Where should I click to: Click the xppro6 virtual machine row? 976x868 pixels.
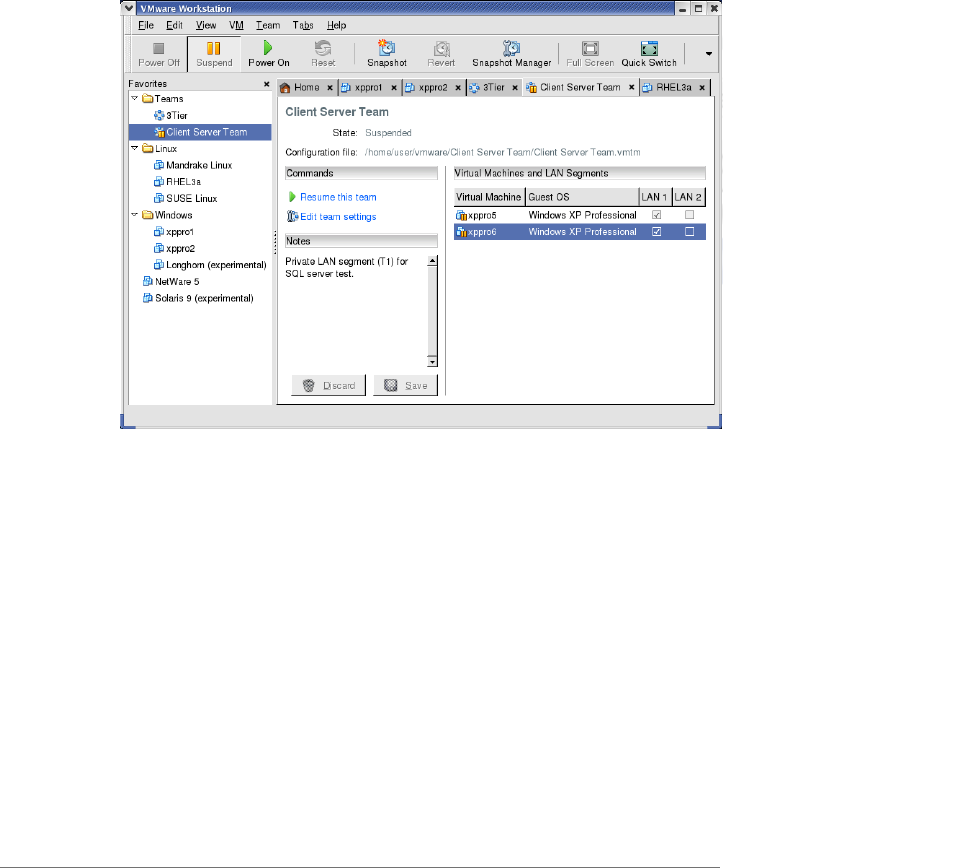(580, 232)
